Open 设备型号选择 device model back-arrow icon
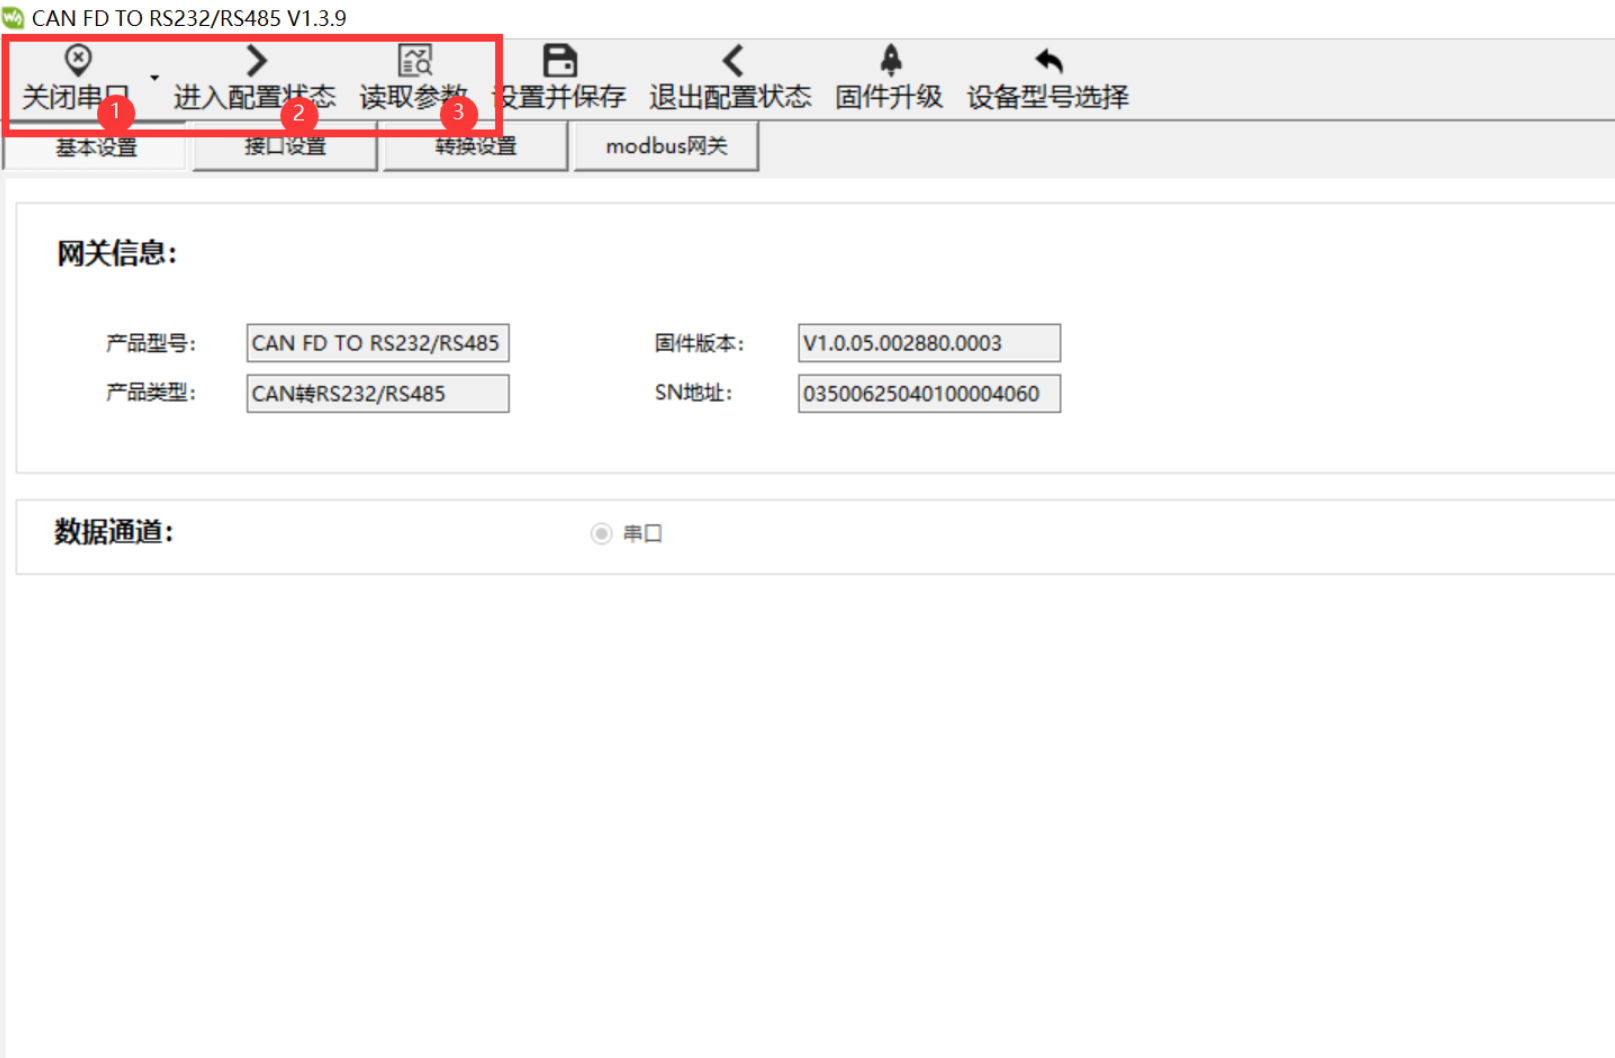 pos(1048,61)
